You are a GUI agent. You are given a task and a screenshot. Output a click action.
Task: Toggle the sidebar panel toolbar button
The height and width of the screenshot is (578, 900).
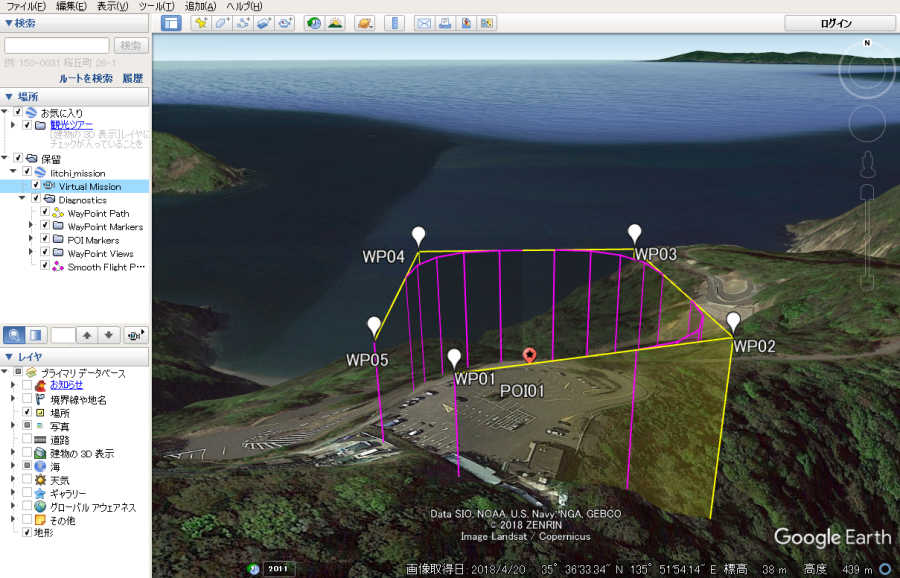click(171, 23)
